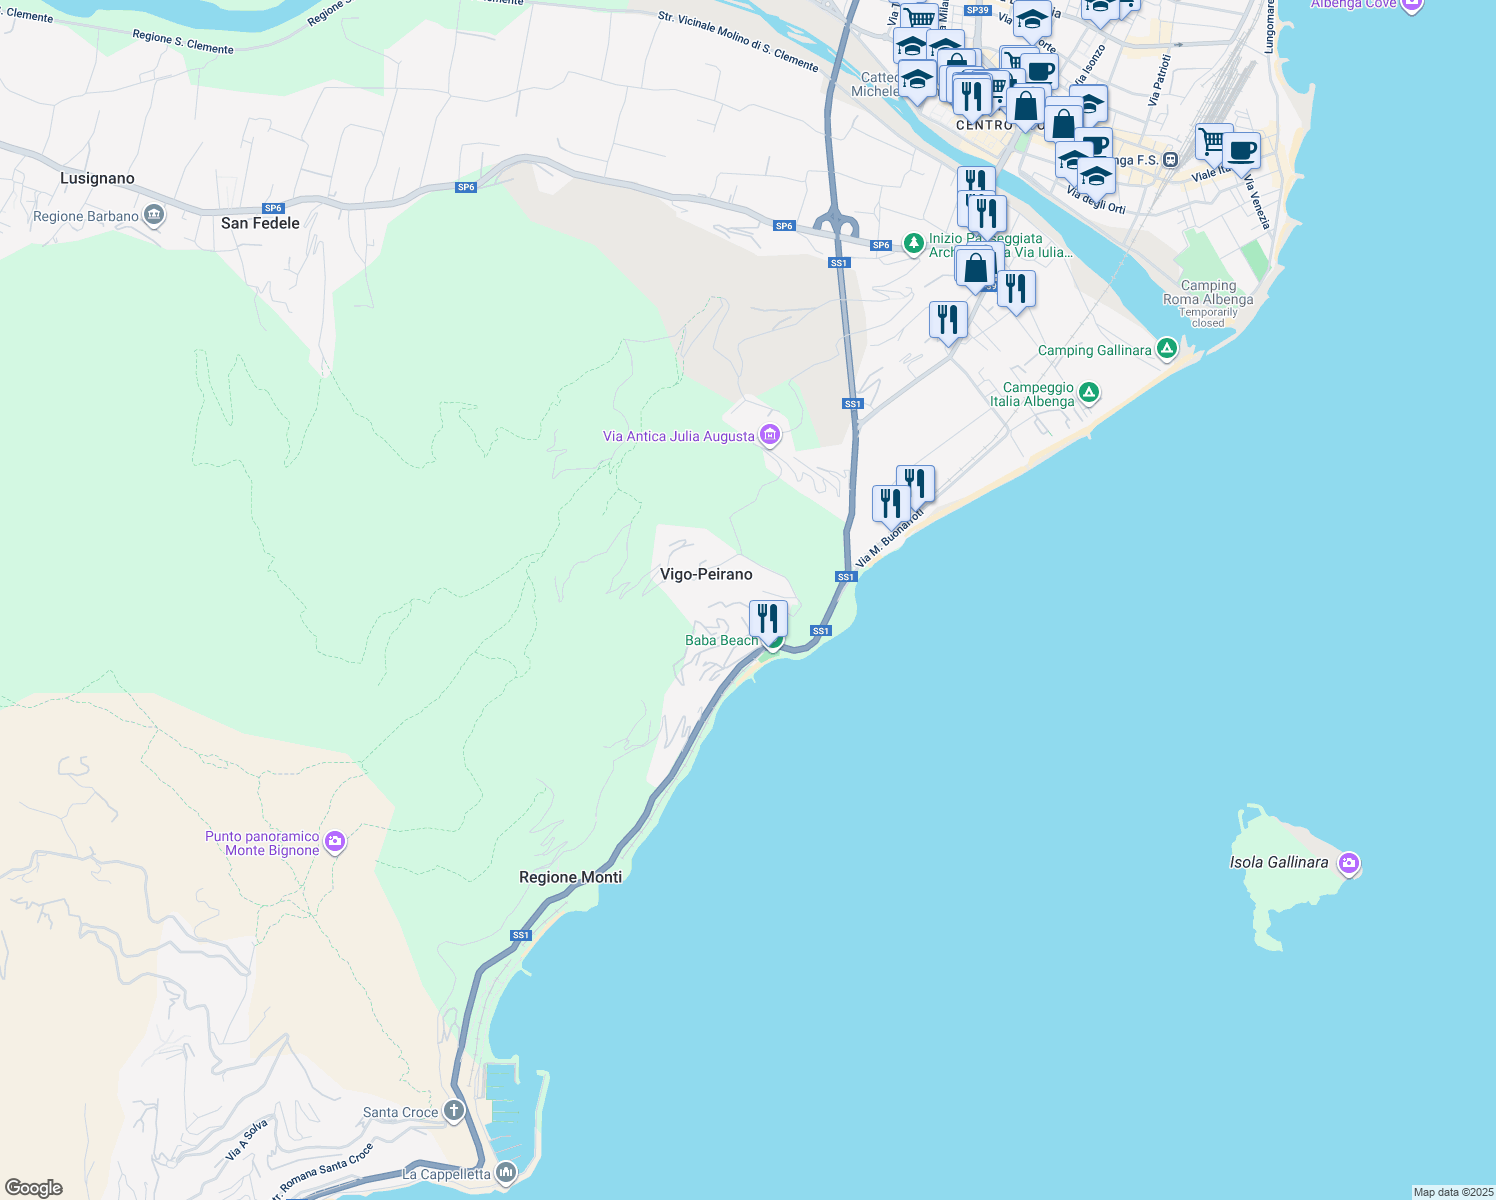Image resolution: width=1496 pixels, height=1200 pixels.
Task: Open the Camping Gallinara campsite marker
Action: tap(1166, 350)
